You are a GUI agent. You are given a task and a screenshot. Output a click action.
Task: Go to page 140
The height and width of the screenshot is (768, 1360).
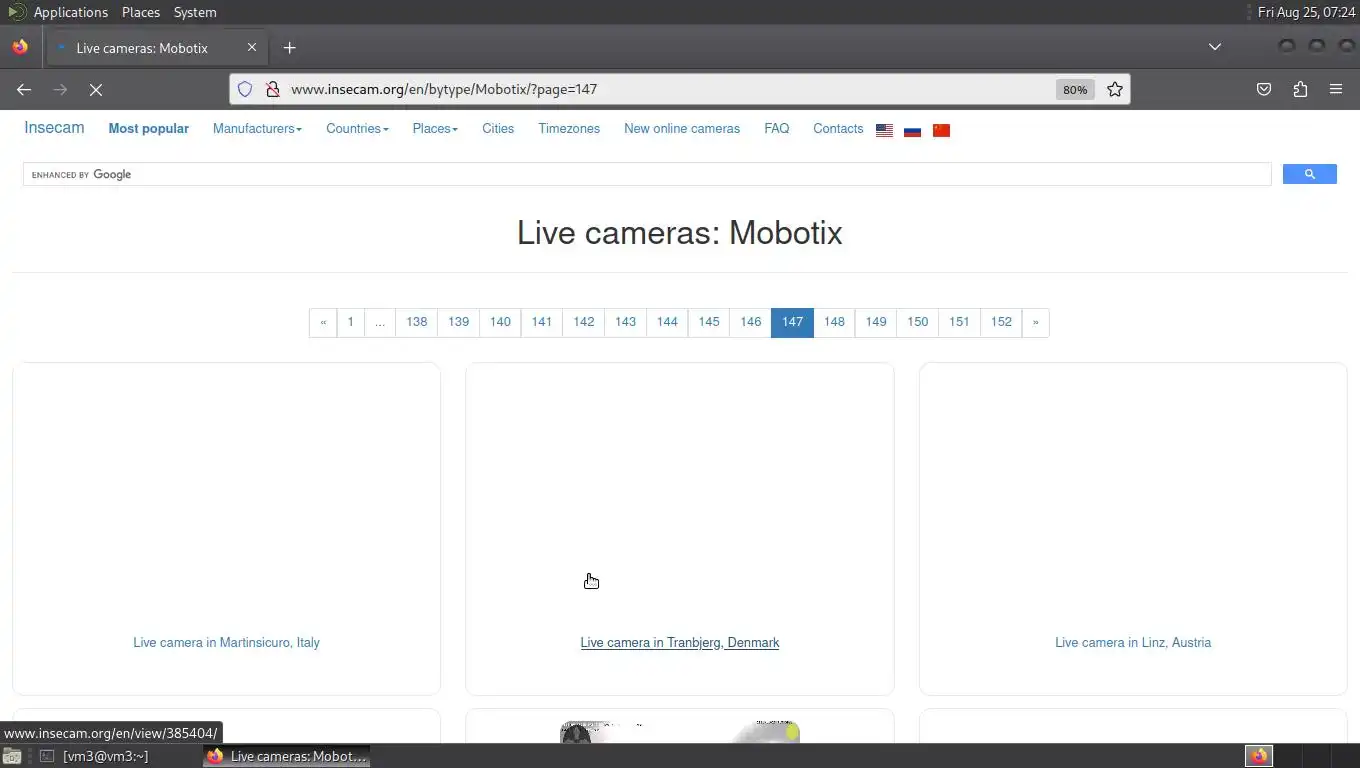coord(500,322)
